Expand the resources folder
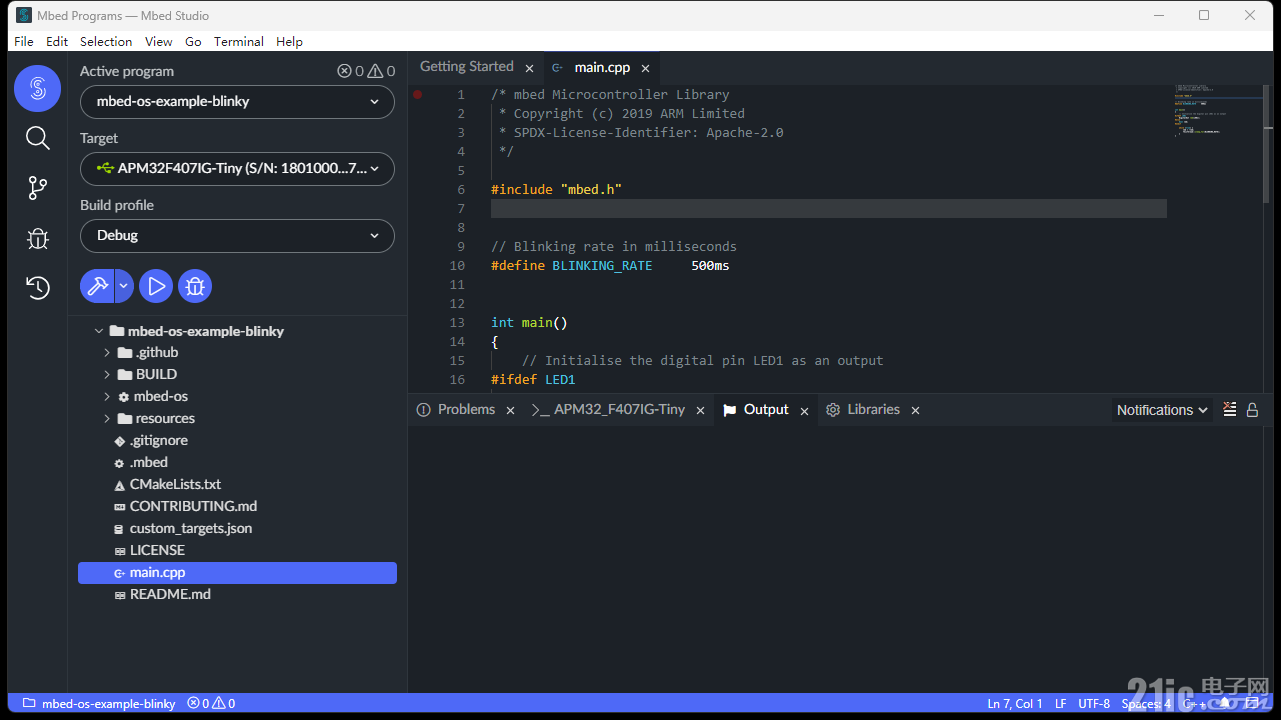 tap(107, 418)
